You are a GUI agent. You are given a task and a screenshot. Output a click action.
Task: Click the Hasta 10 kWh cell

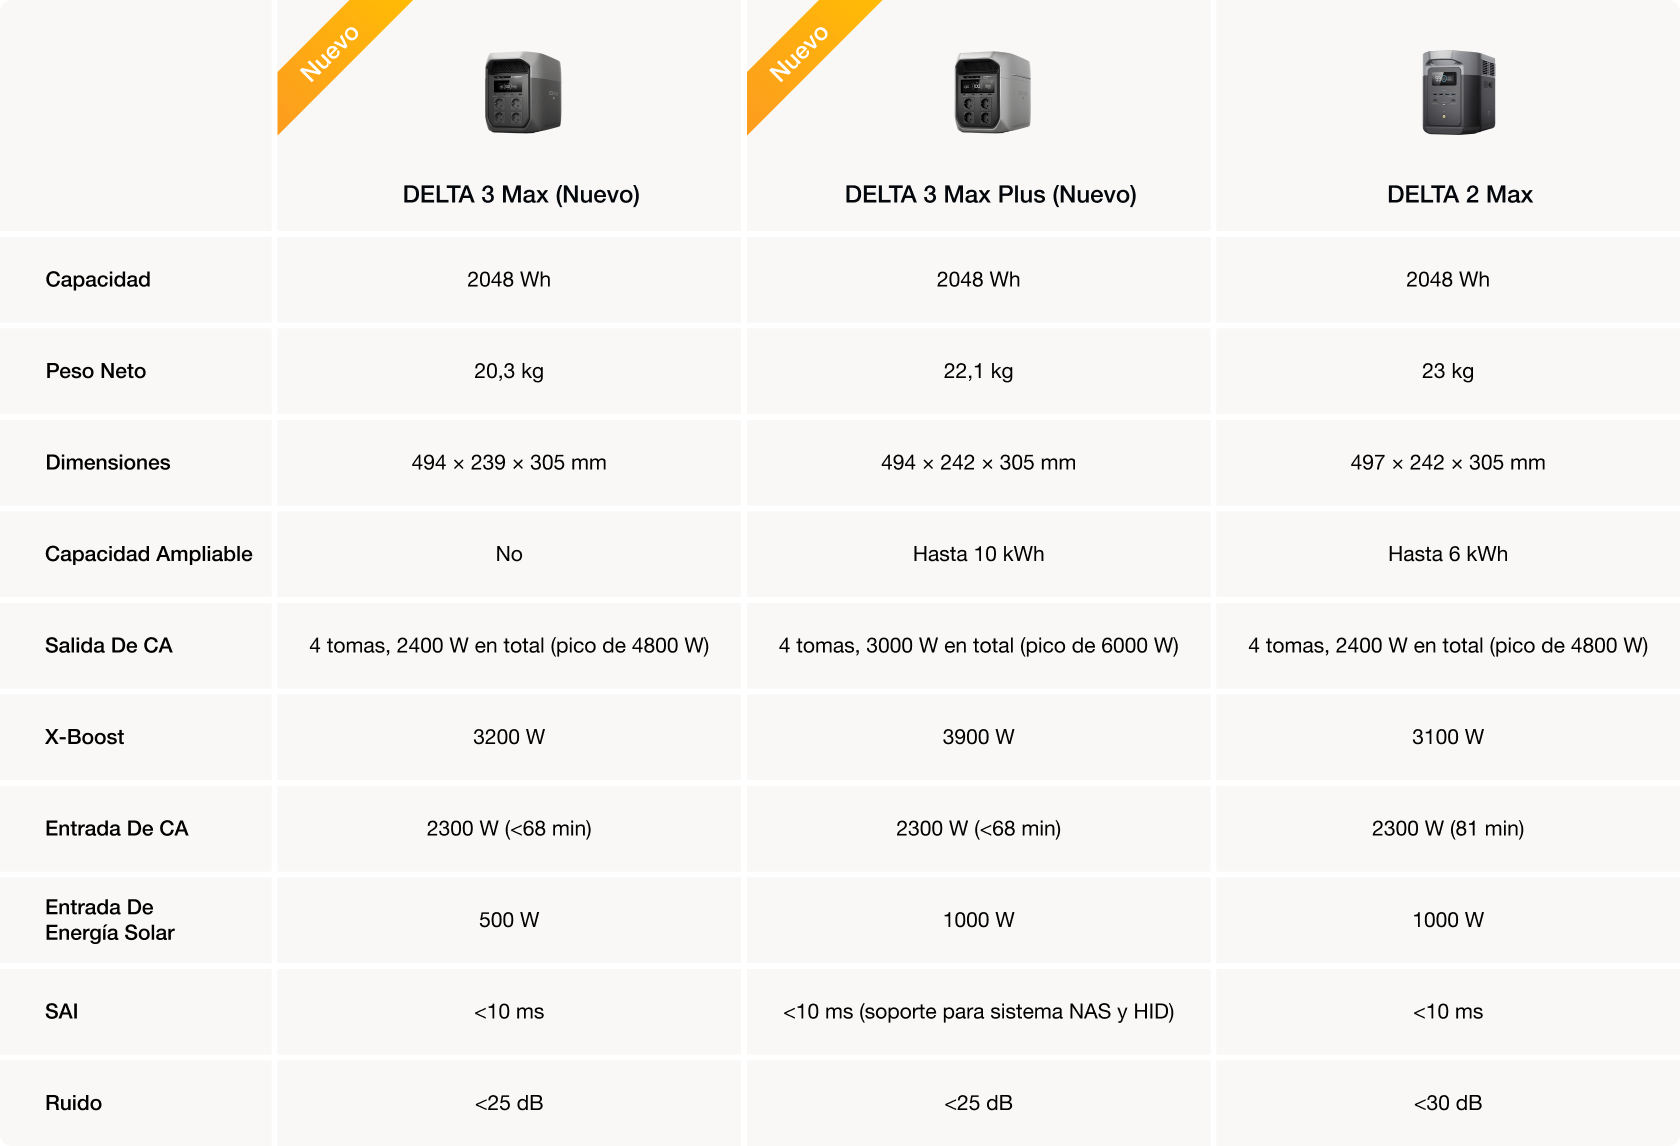pyautogui.click(x=978, y=554)
